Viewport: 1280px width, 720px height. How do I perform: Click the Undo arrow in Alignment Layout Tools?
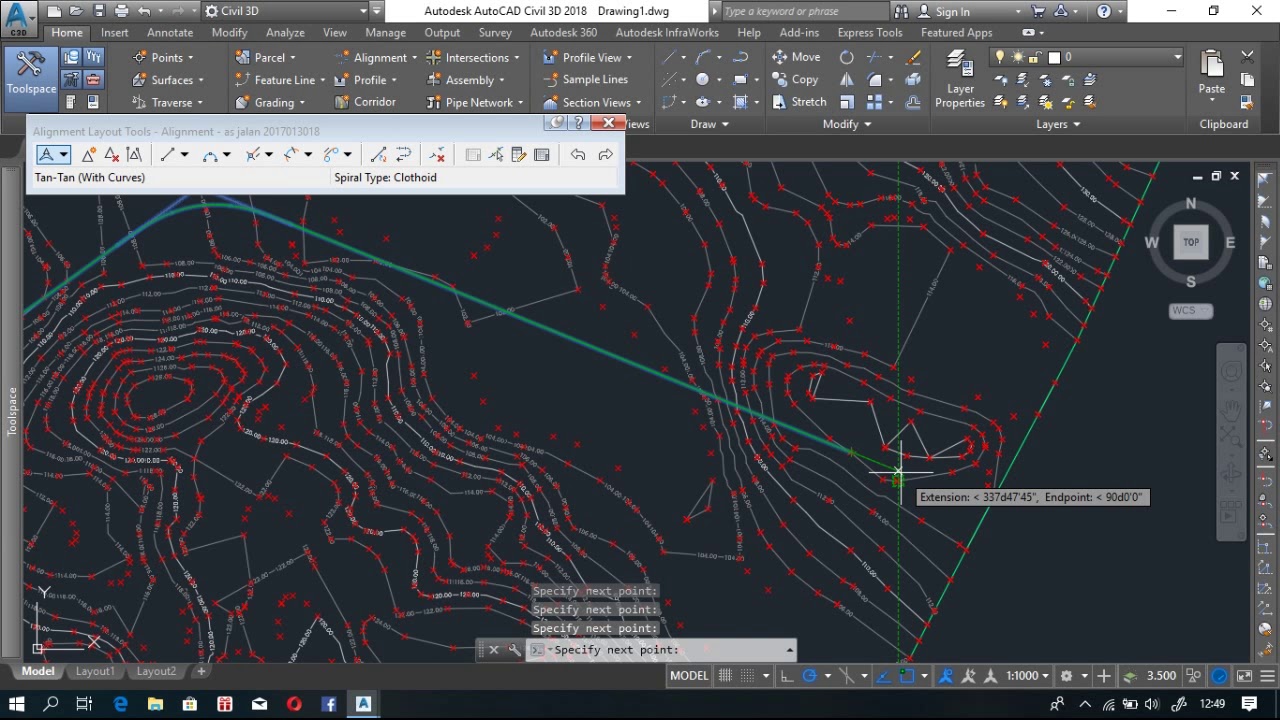[578, 154]
